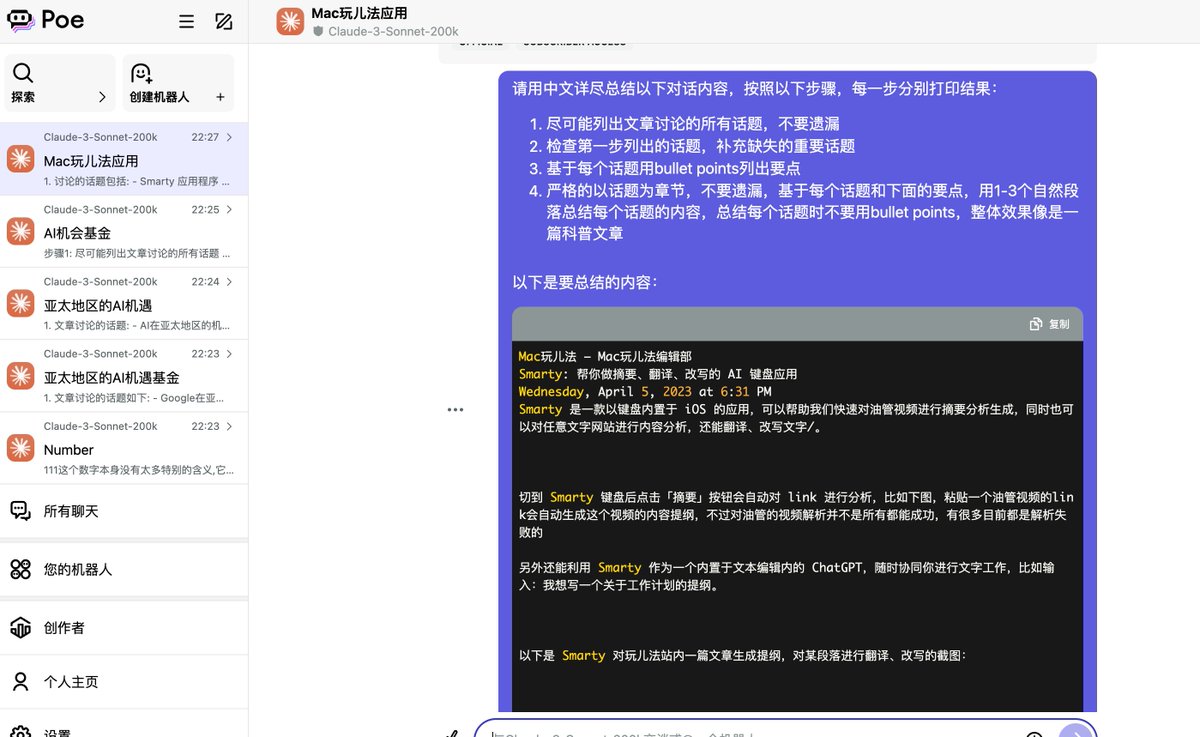This screenshot has height=737, width=1200.
Task: Open the 亚太地区的AI机遇基金 chat
Action: [x=124, y=375]
